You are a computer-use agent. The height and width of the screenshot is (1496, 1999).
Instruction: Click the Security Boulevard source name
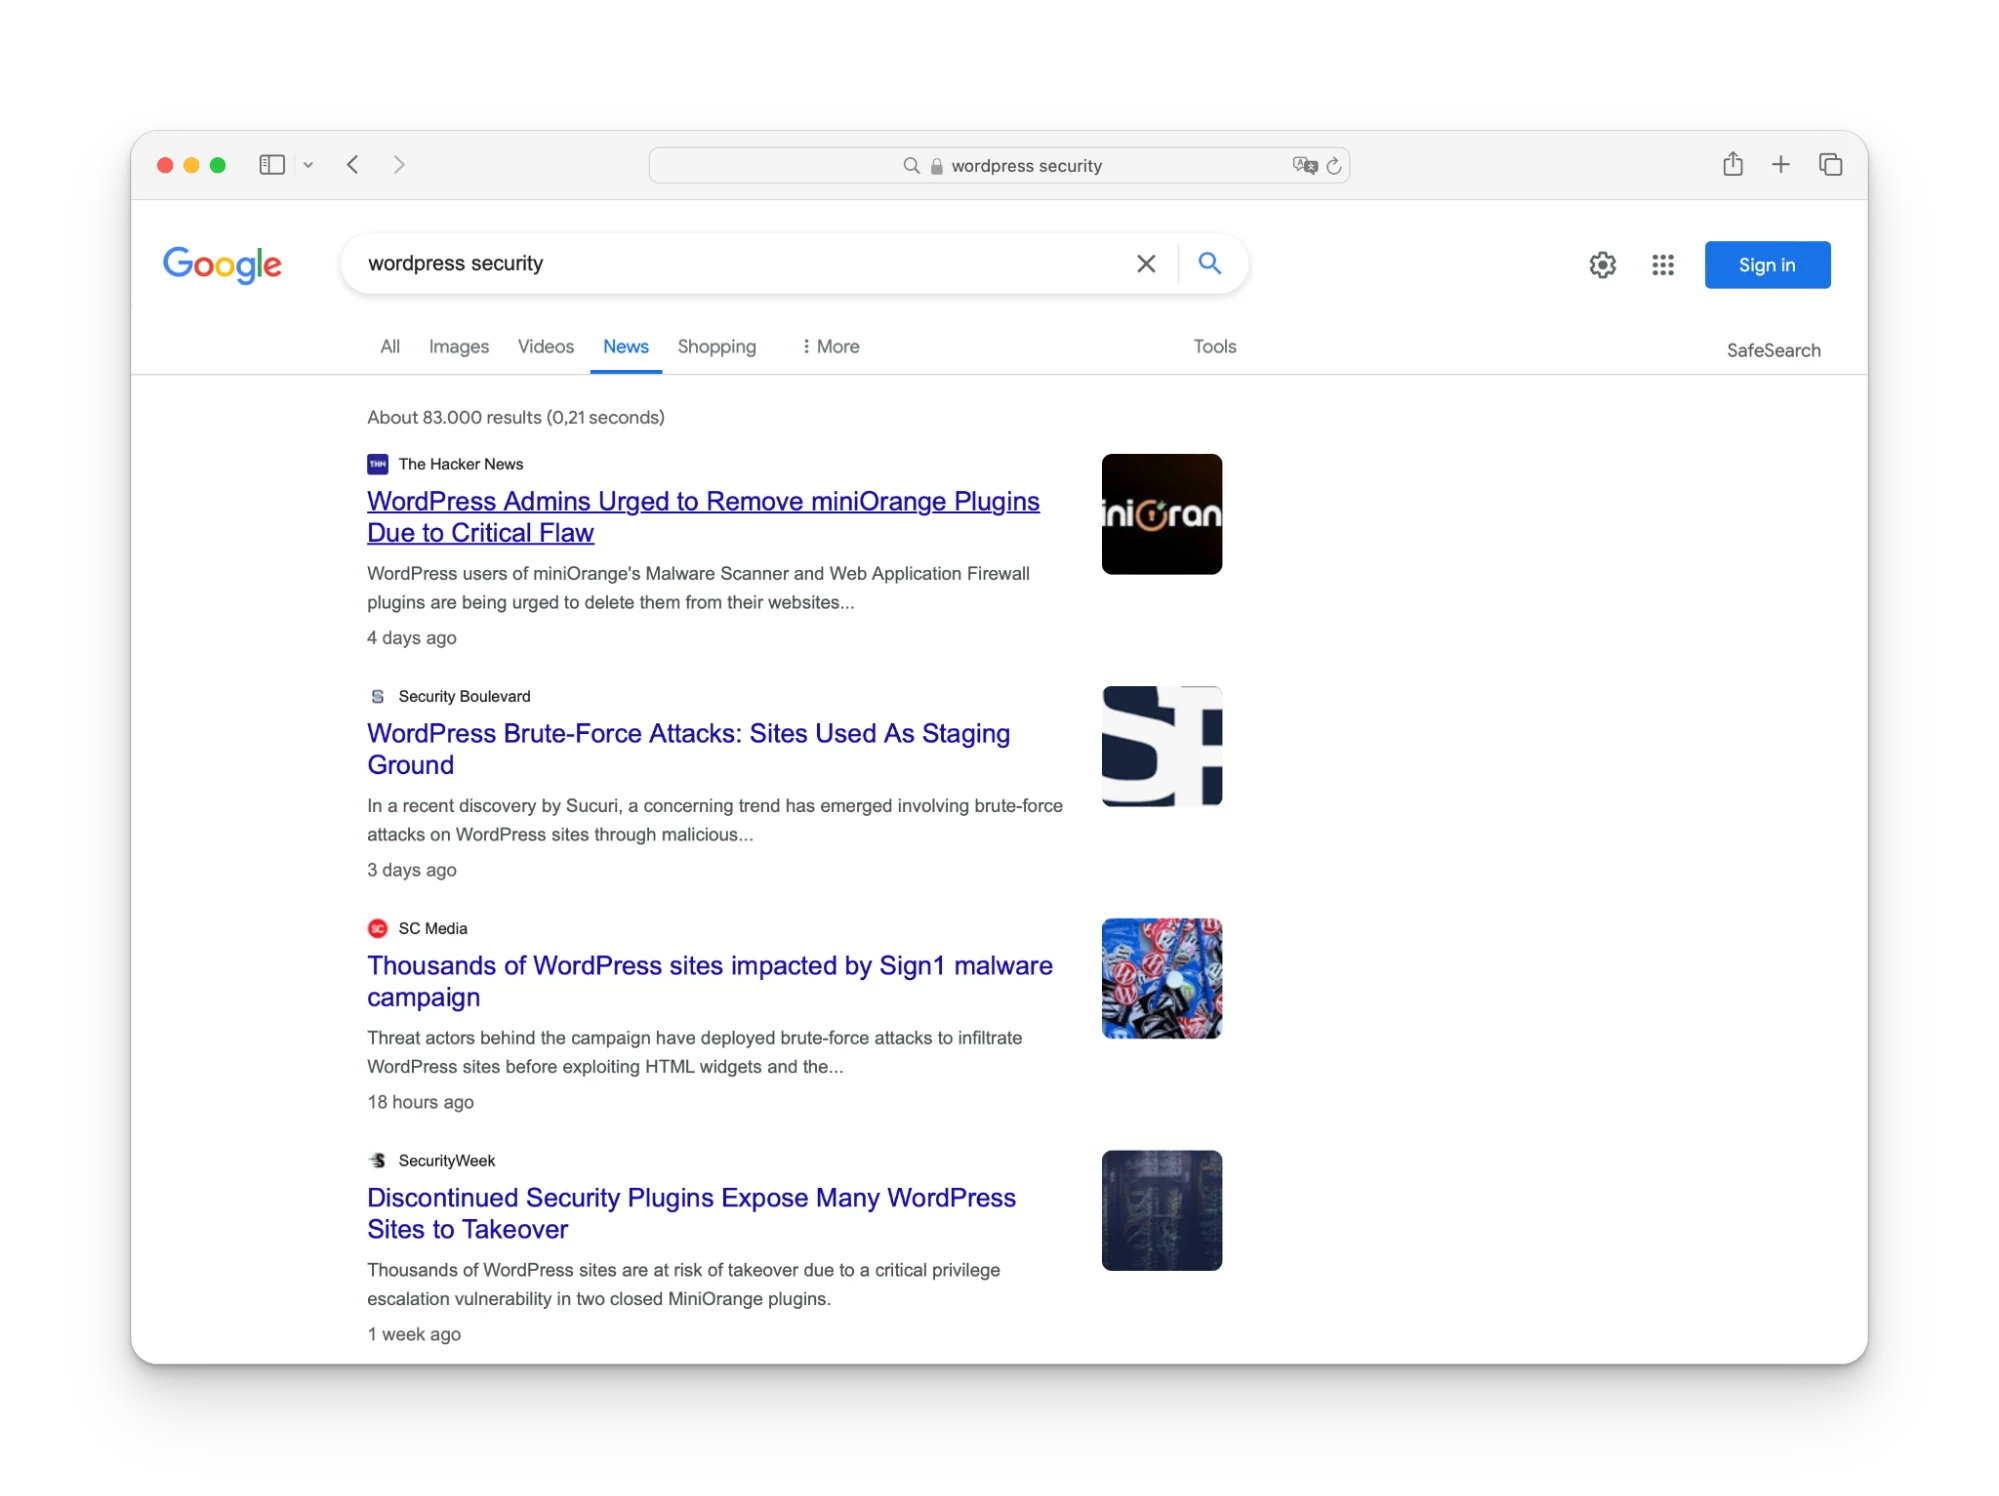464,696
